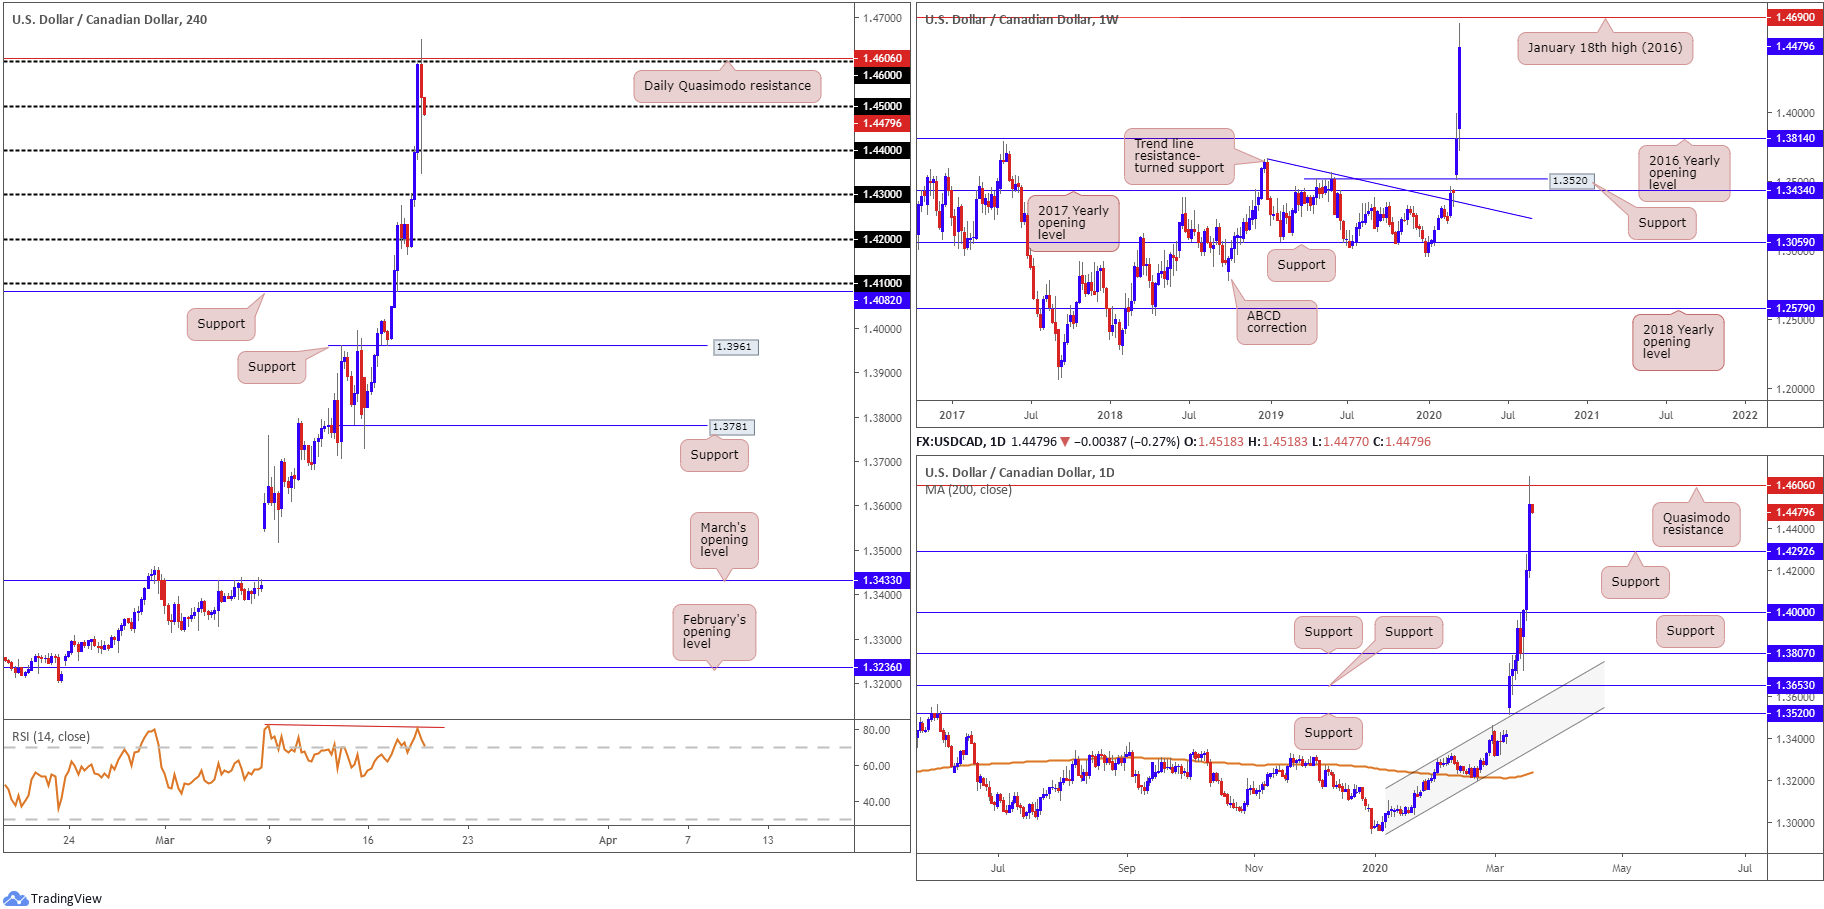
Task: Click the 1.42000 price label
Action: (882, 239)
